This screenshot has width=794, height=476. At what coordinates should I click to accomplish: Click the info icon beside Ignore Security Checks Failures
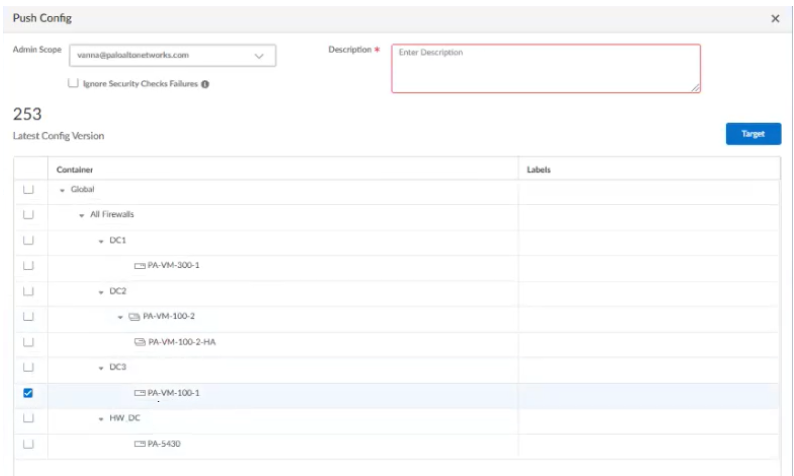pyautogui.click(x=205, y=84)
